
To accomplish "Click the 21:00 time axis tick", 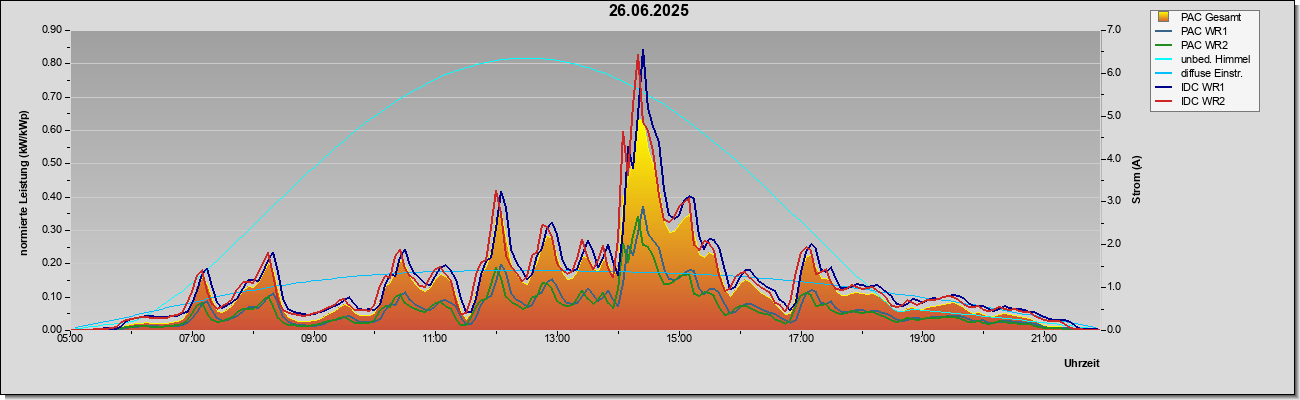I will pos(1043,340).
